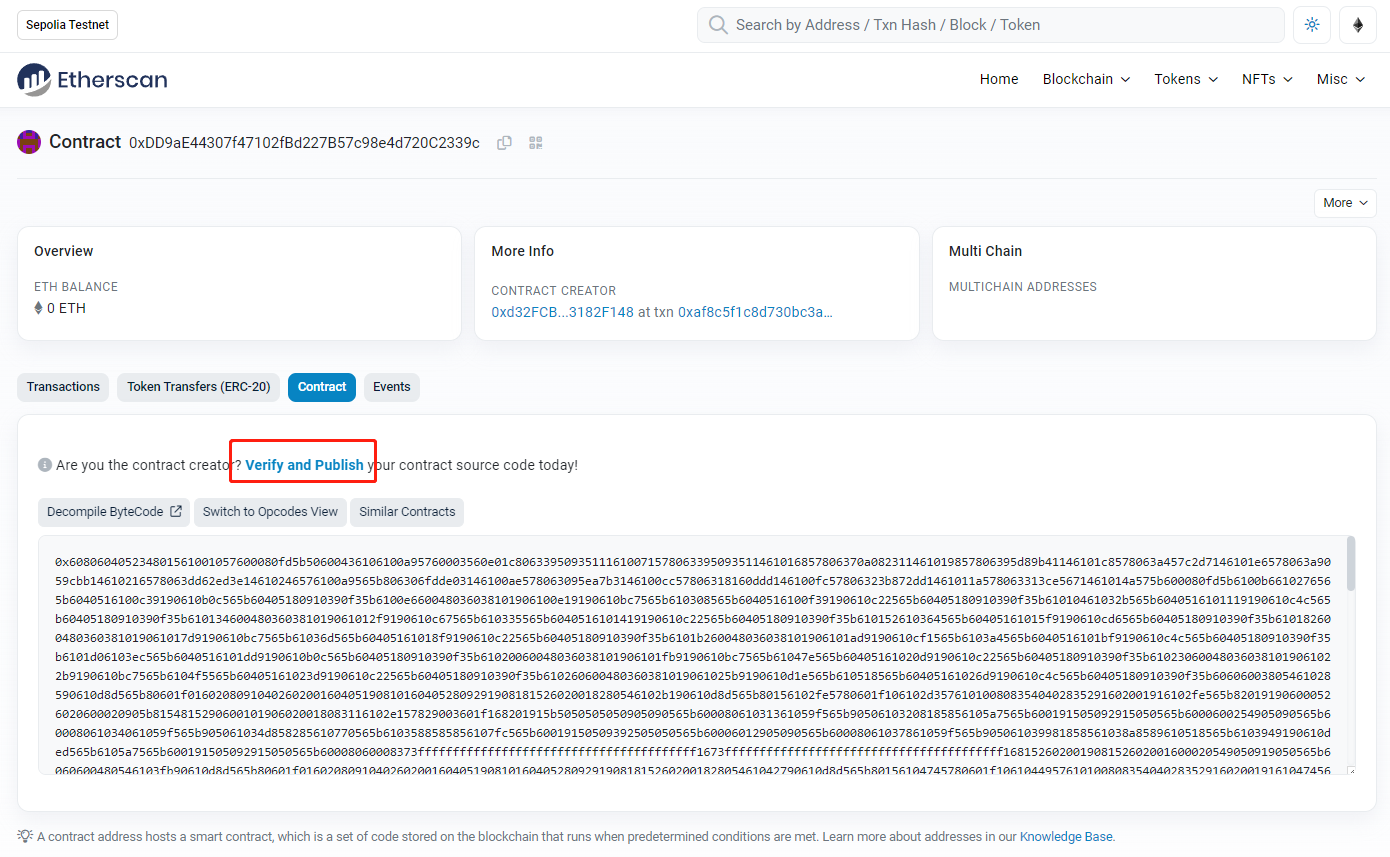The width and height of the screenshot is (1390, 857).
Task: Select the Contract tab
Action: pos(322,387)
